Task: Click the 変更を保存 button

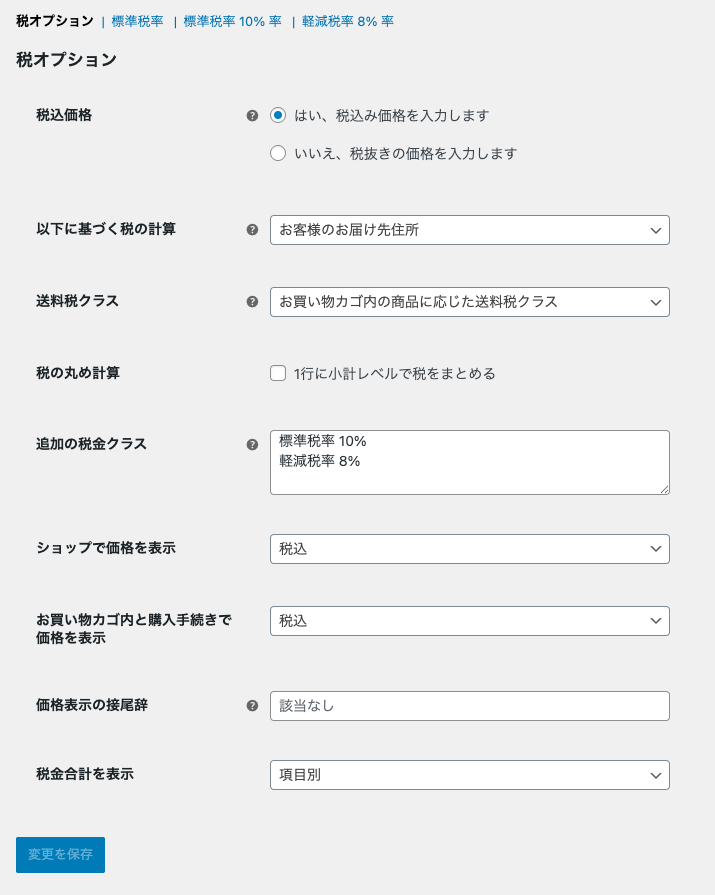Action: (60, 855)
